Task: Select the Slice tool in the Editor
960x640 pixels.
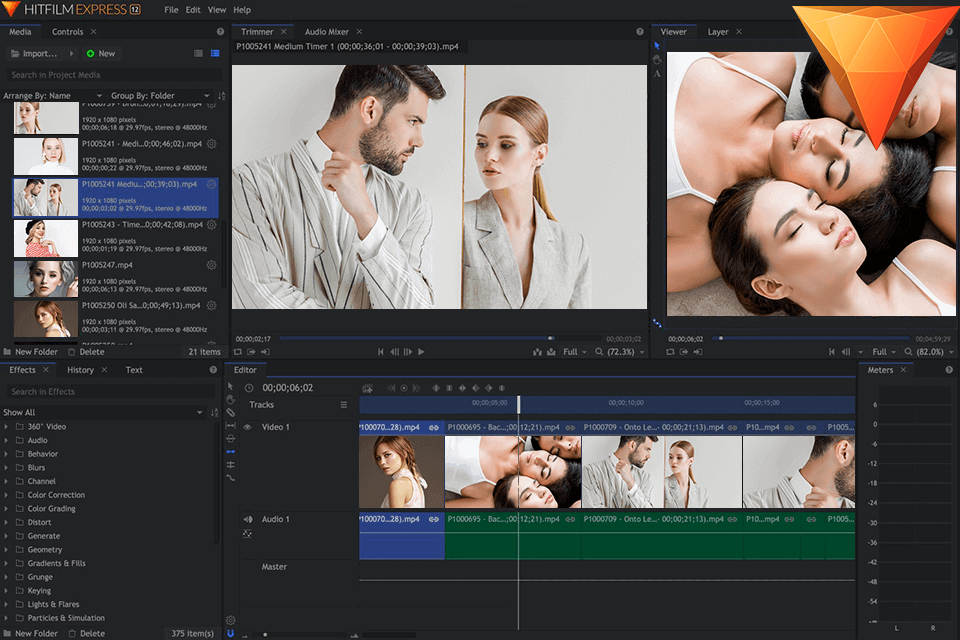Action: pyautogui.click(x=230, y=412)
